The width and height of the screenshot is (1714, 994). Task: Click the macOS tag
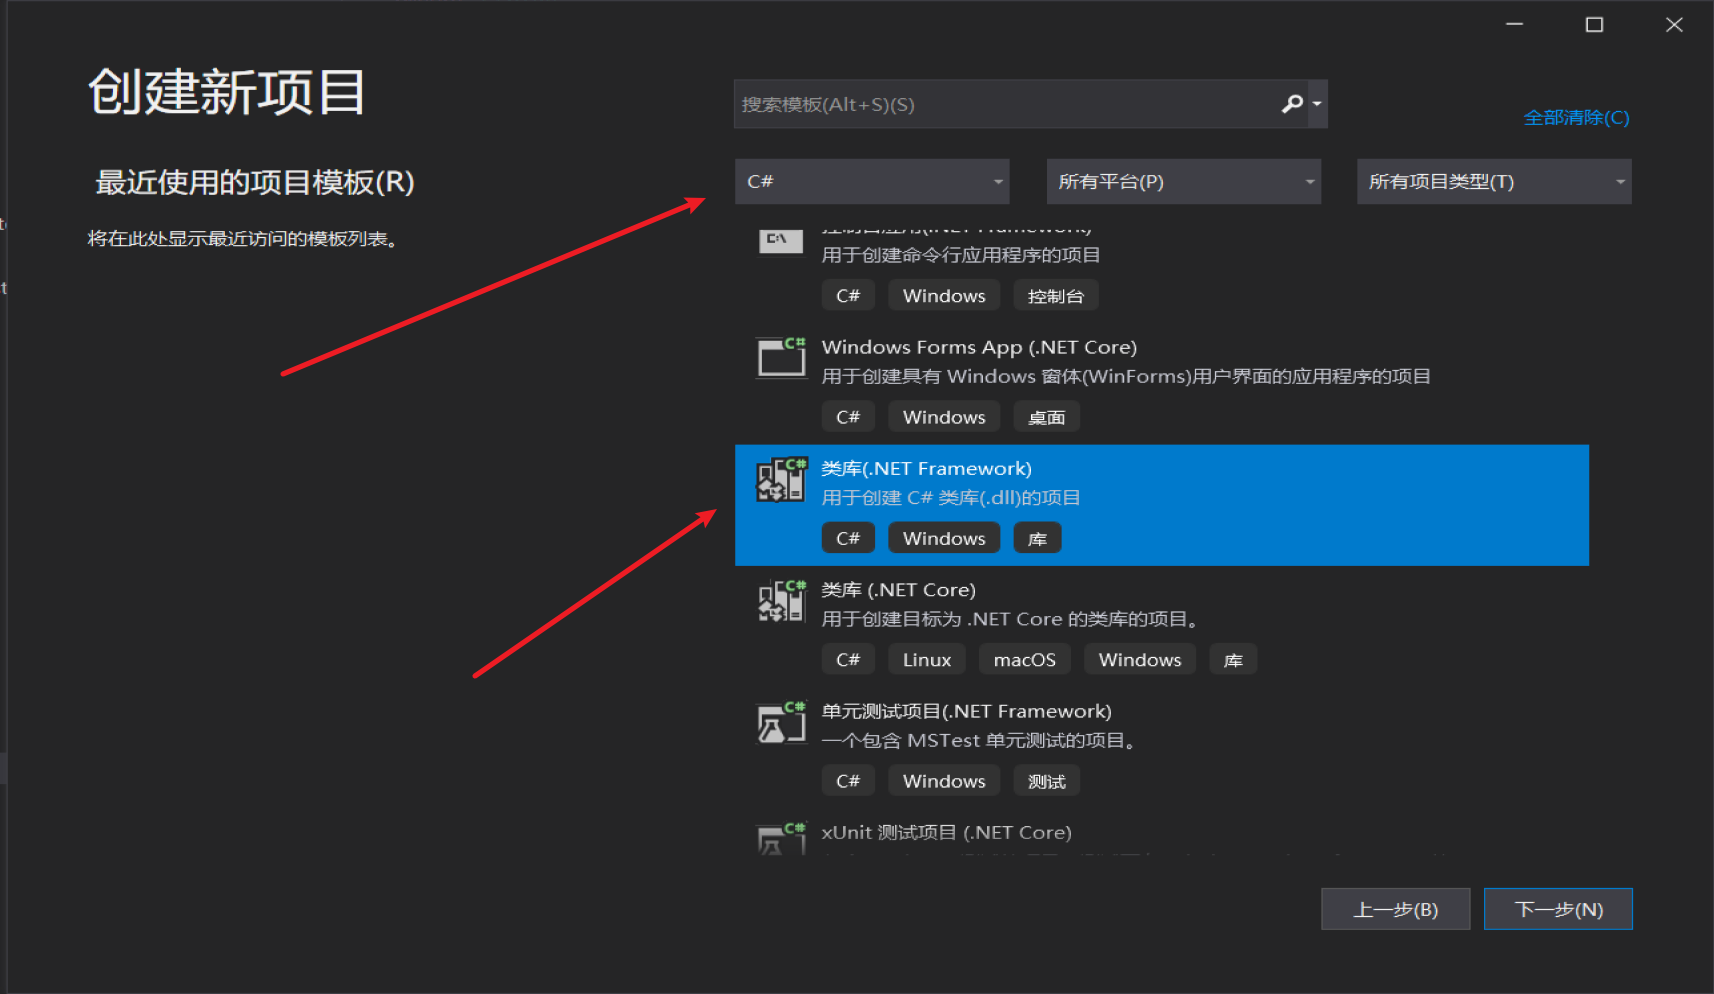1025,660
